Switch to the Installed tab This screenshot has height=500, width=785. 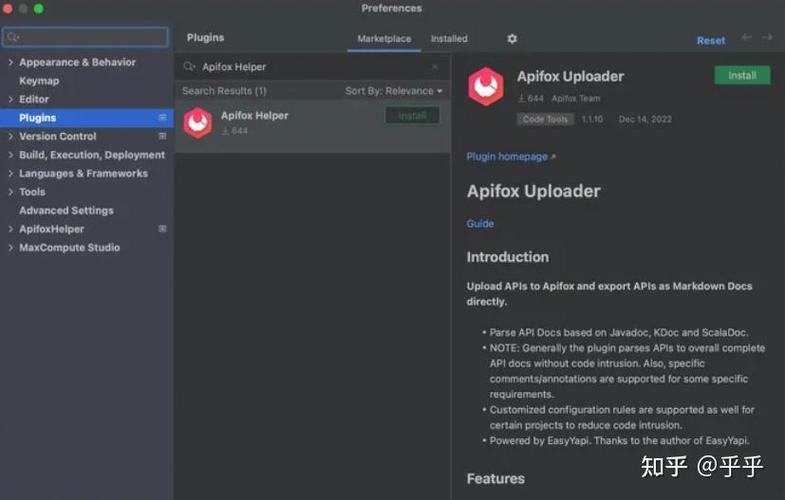point(449,39)
